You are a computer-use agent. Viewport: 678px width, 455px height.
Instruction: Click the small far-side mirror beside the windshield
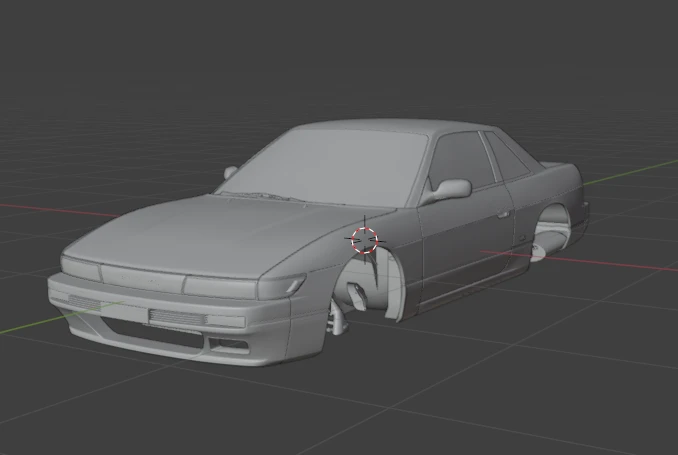pos(230,172)
